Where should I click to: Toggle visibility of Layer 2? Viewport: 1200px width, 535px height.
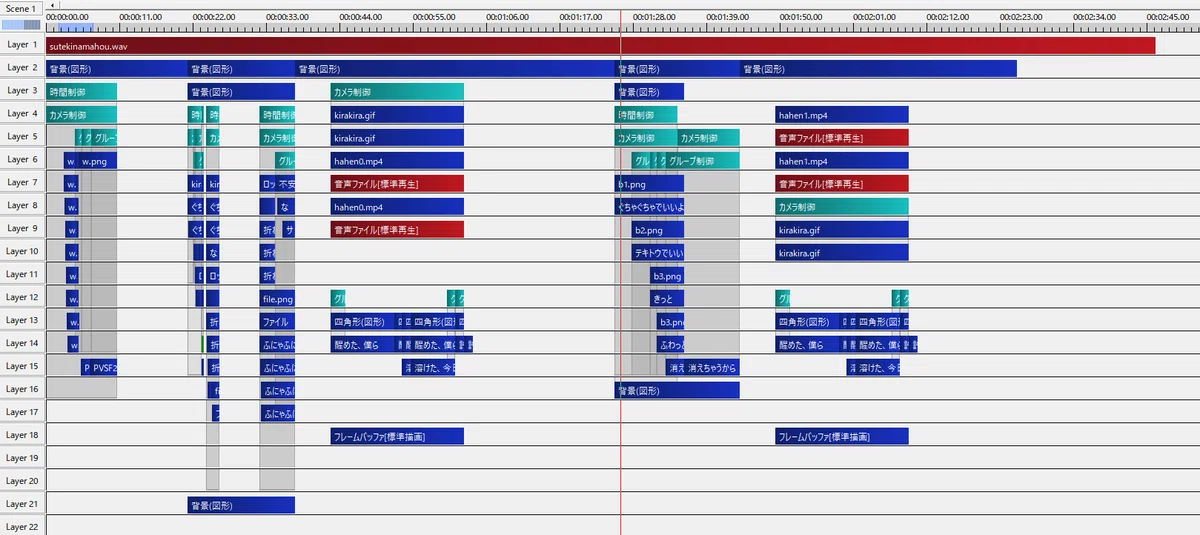click(x=22, y=68)
